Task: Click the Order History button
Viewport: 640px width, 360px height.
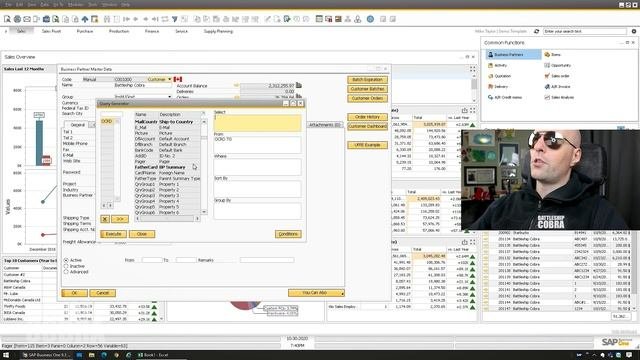Action: coord(367,117)
